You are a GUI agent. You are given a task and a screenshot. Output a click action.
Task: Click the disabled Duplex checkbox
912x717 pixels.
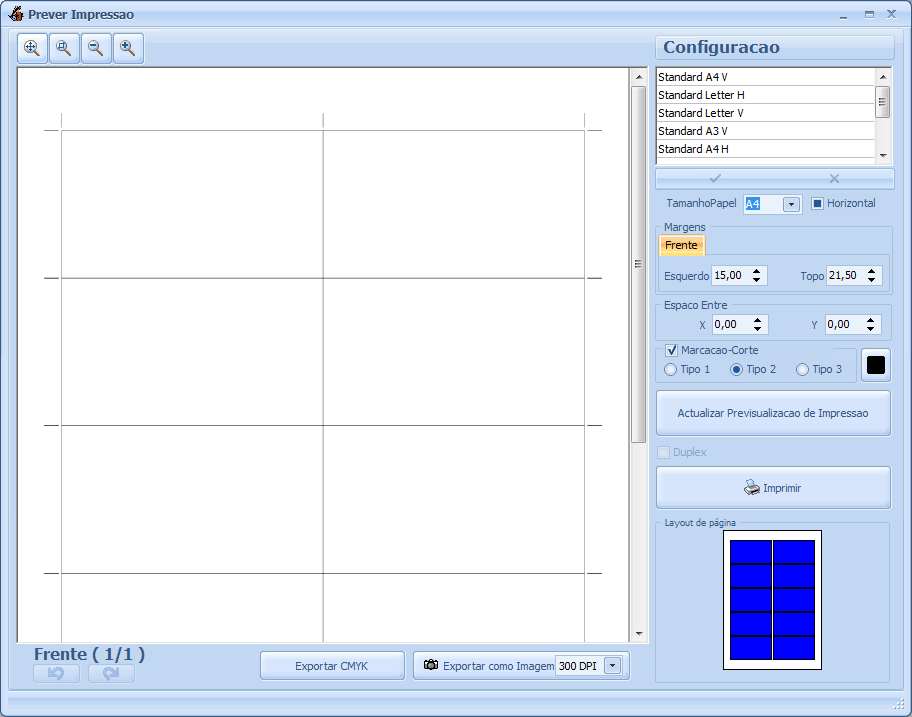click(x=663, y=452)
